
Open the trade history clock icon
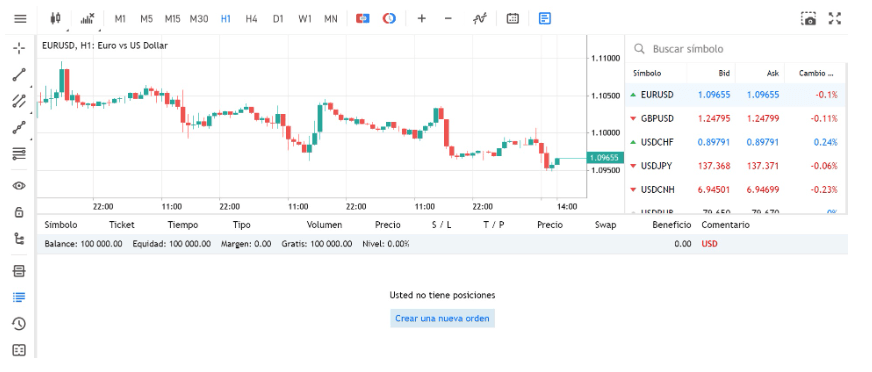click(x=19, y=324)
